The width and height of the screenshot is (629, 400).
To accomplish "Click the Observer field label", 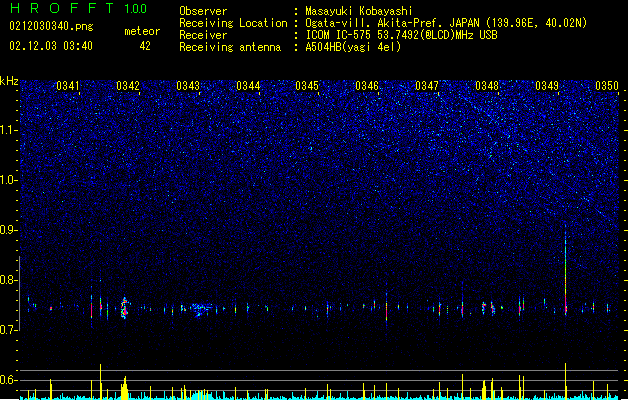I will 203,11.
